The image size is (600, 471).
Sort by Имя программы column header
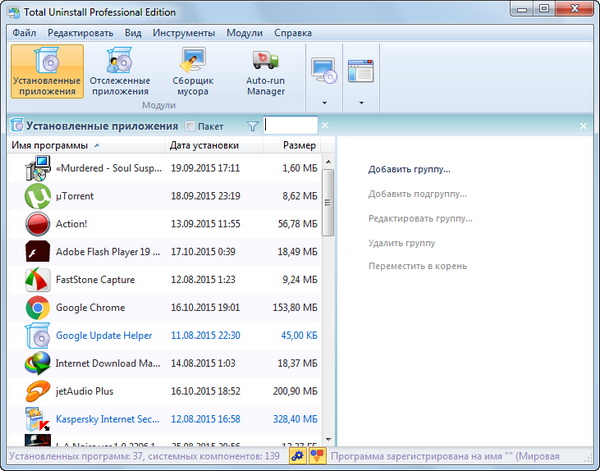48,146
